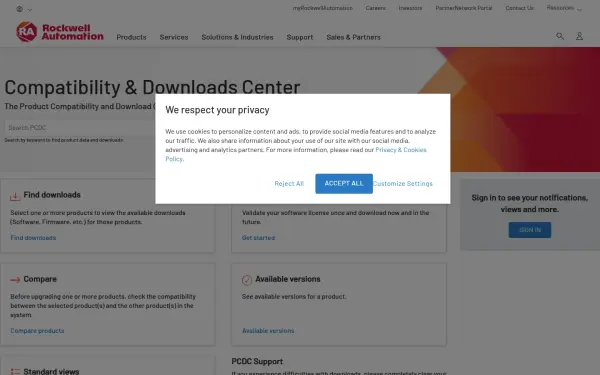Click the Find downloads card heading

(52, 195)
